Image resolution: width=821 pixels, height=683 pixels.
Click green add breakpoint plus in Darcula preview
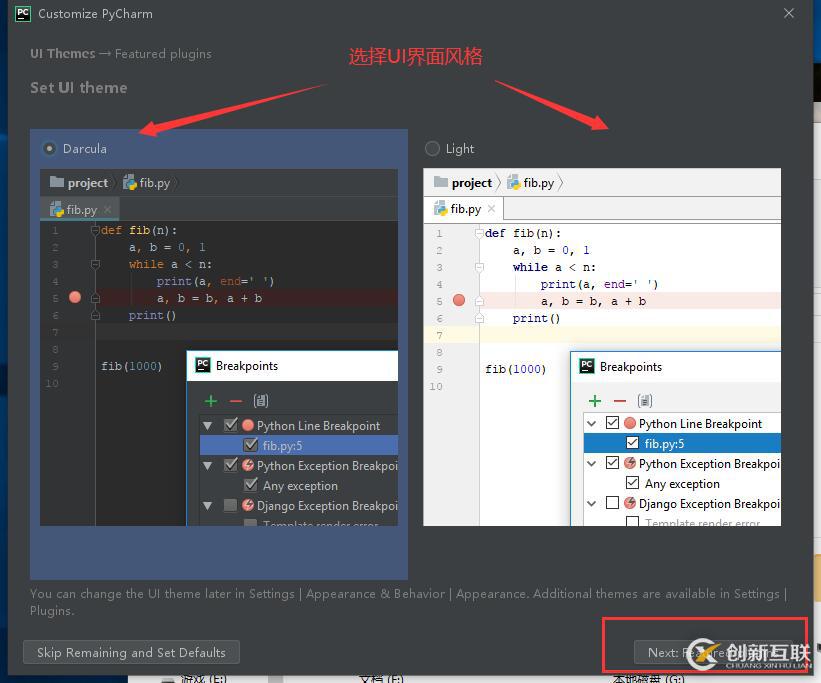coord(211,401)
